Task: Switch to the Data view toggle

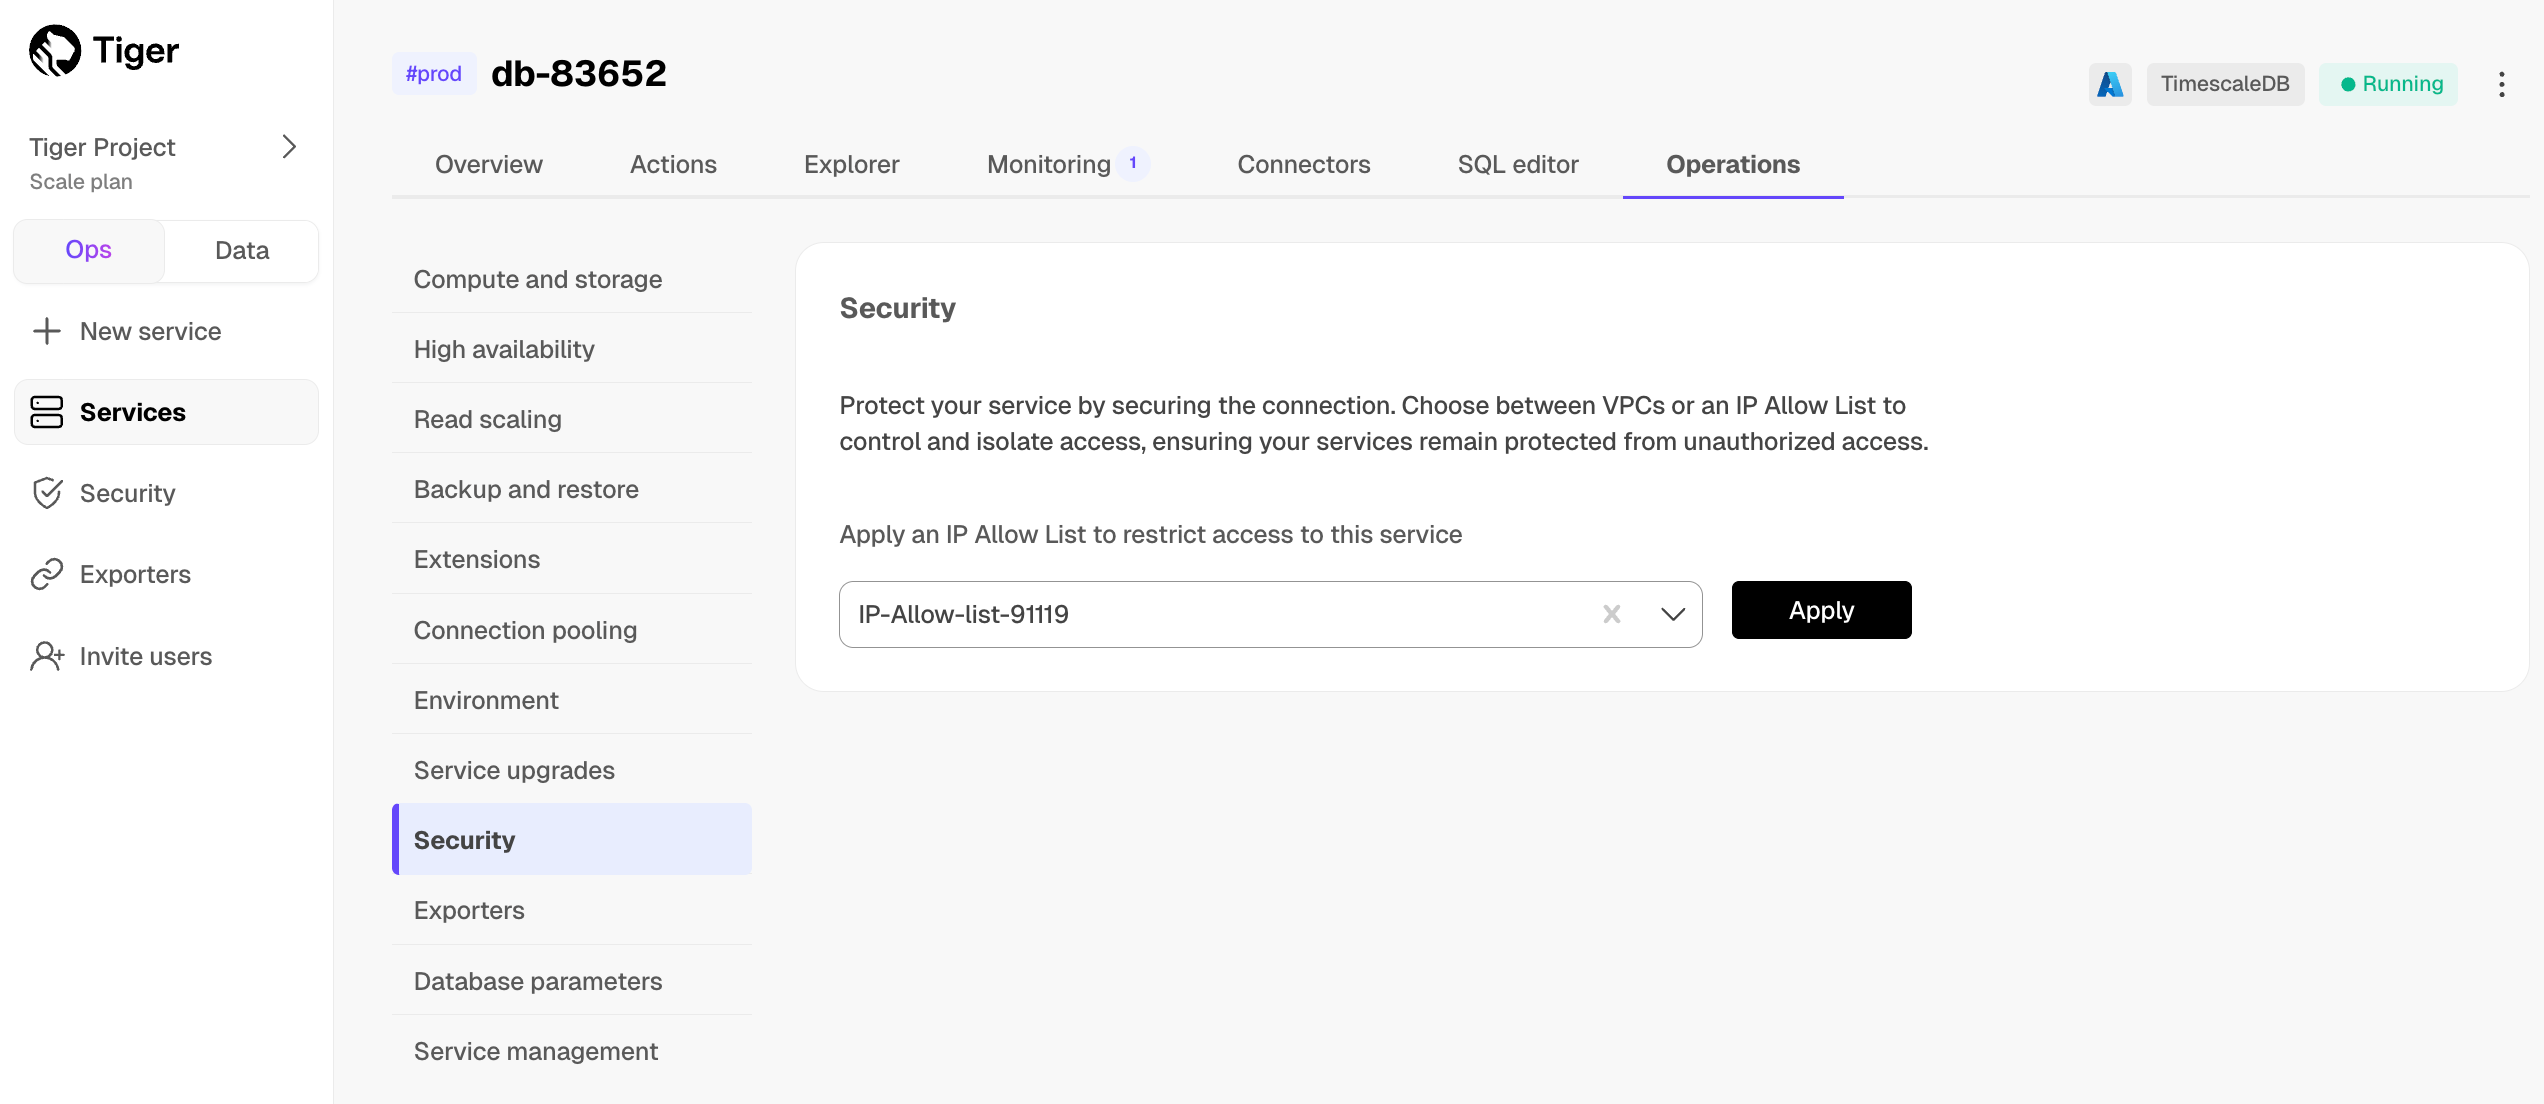Action: (x=242, y=250)
